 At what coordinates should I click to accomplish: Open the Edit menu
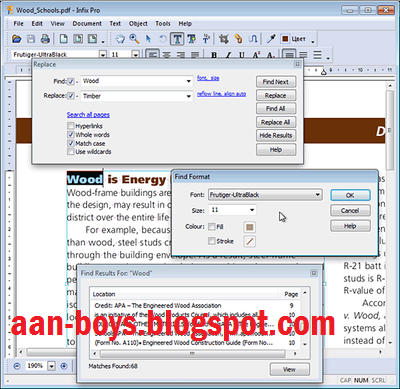tap(37, 24)
